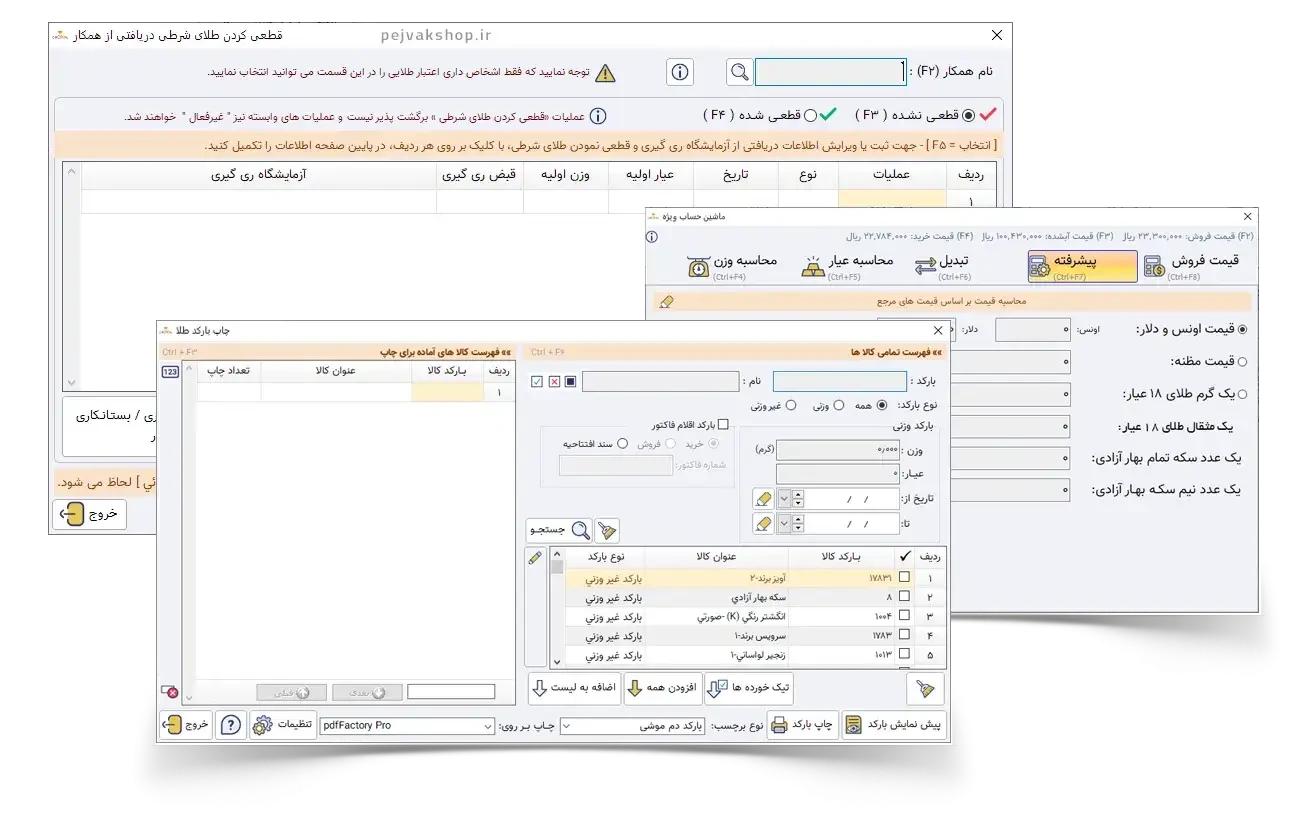Viewport: 1300px width, 814px height.
Task: Enable the بارکد اقلام فاکتور checkbox
Action: click(723, 424)
